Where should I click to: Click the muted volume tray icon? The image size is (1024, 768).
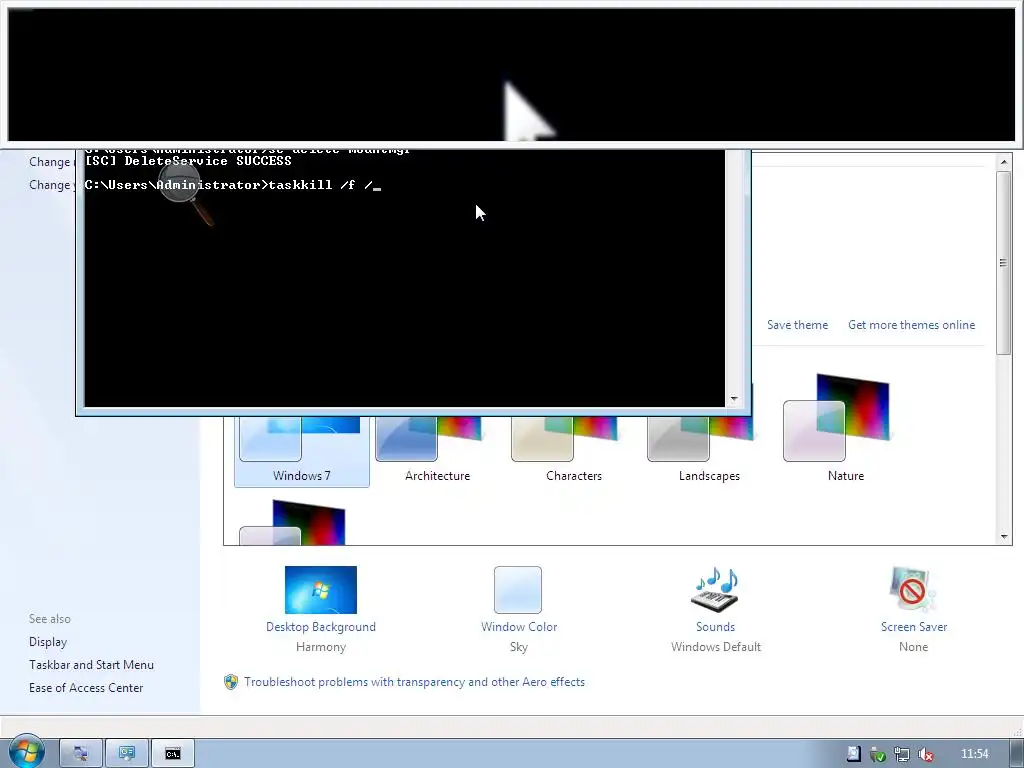pos(925,754)
